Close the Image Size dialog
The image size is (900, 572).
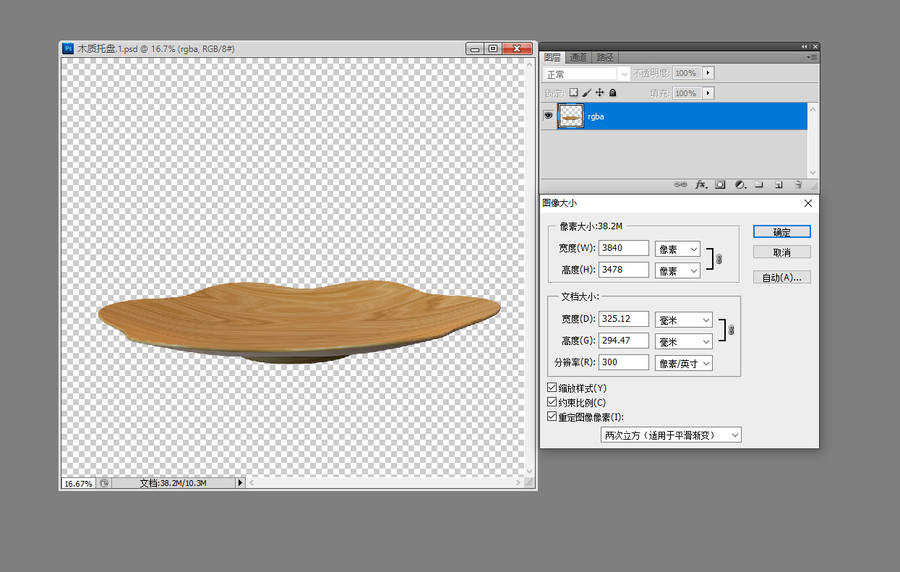tap(808, 203)
